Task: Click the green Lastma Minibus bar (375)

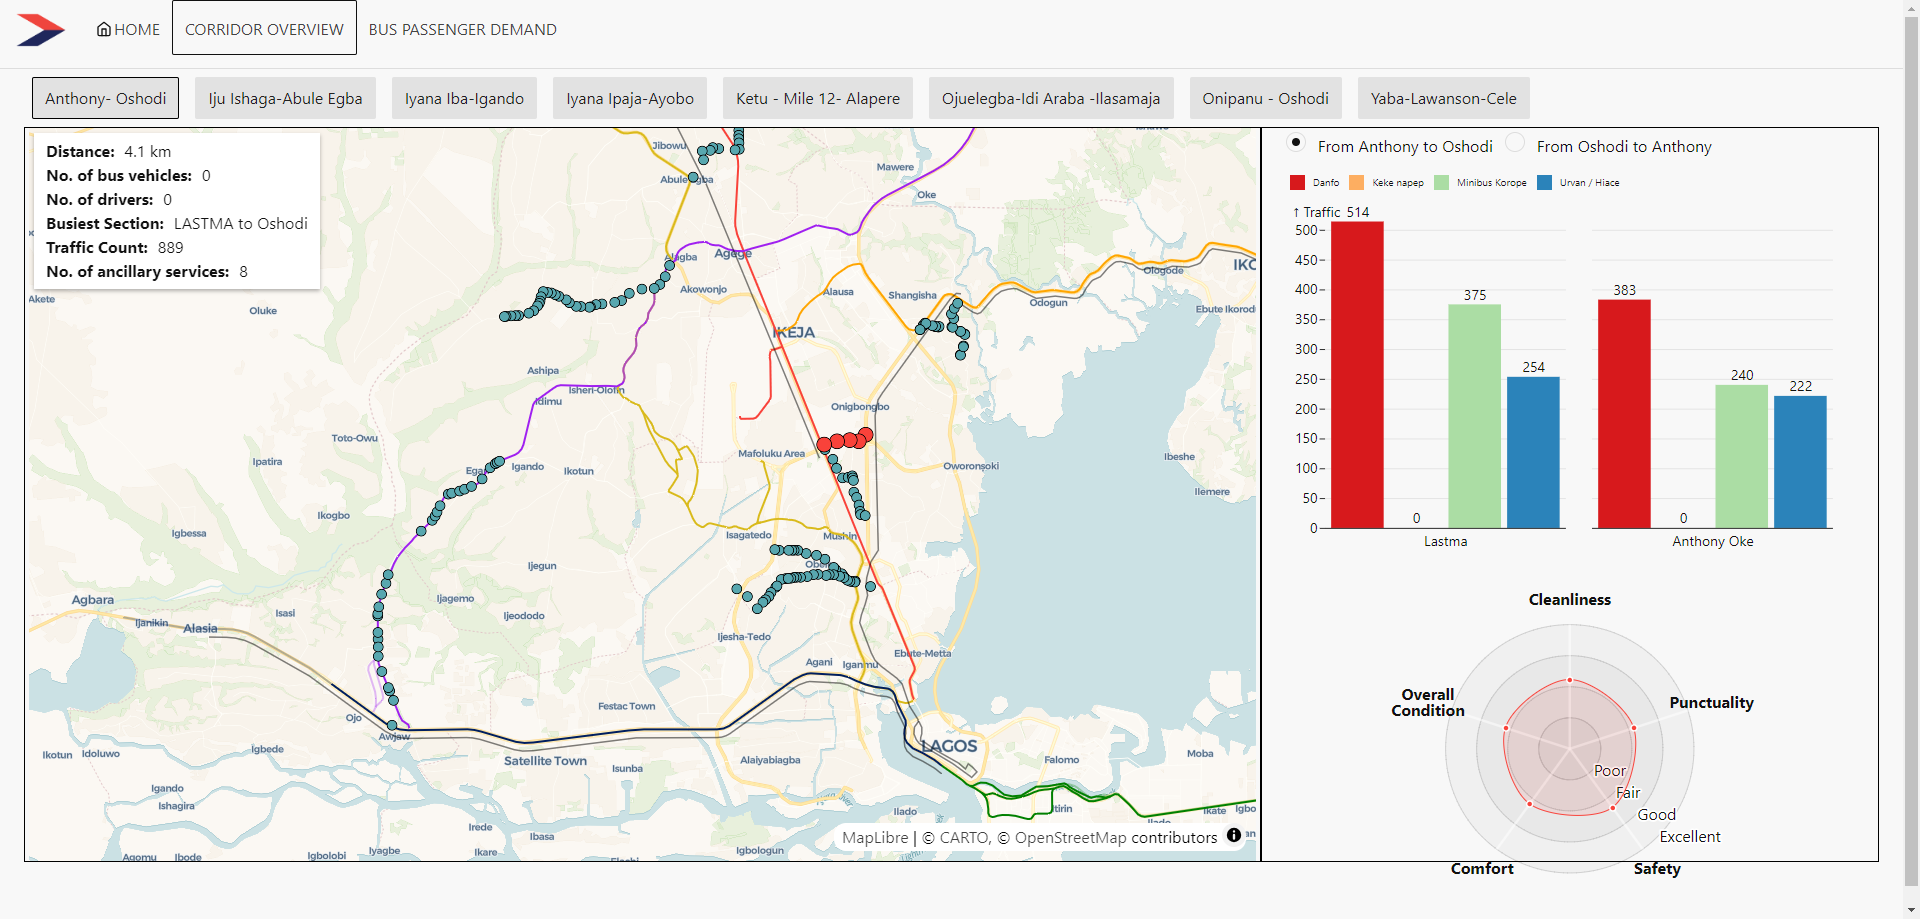Action: coord(1474,416)
